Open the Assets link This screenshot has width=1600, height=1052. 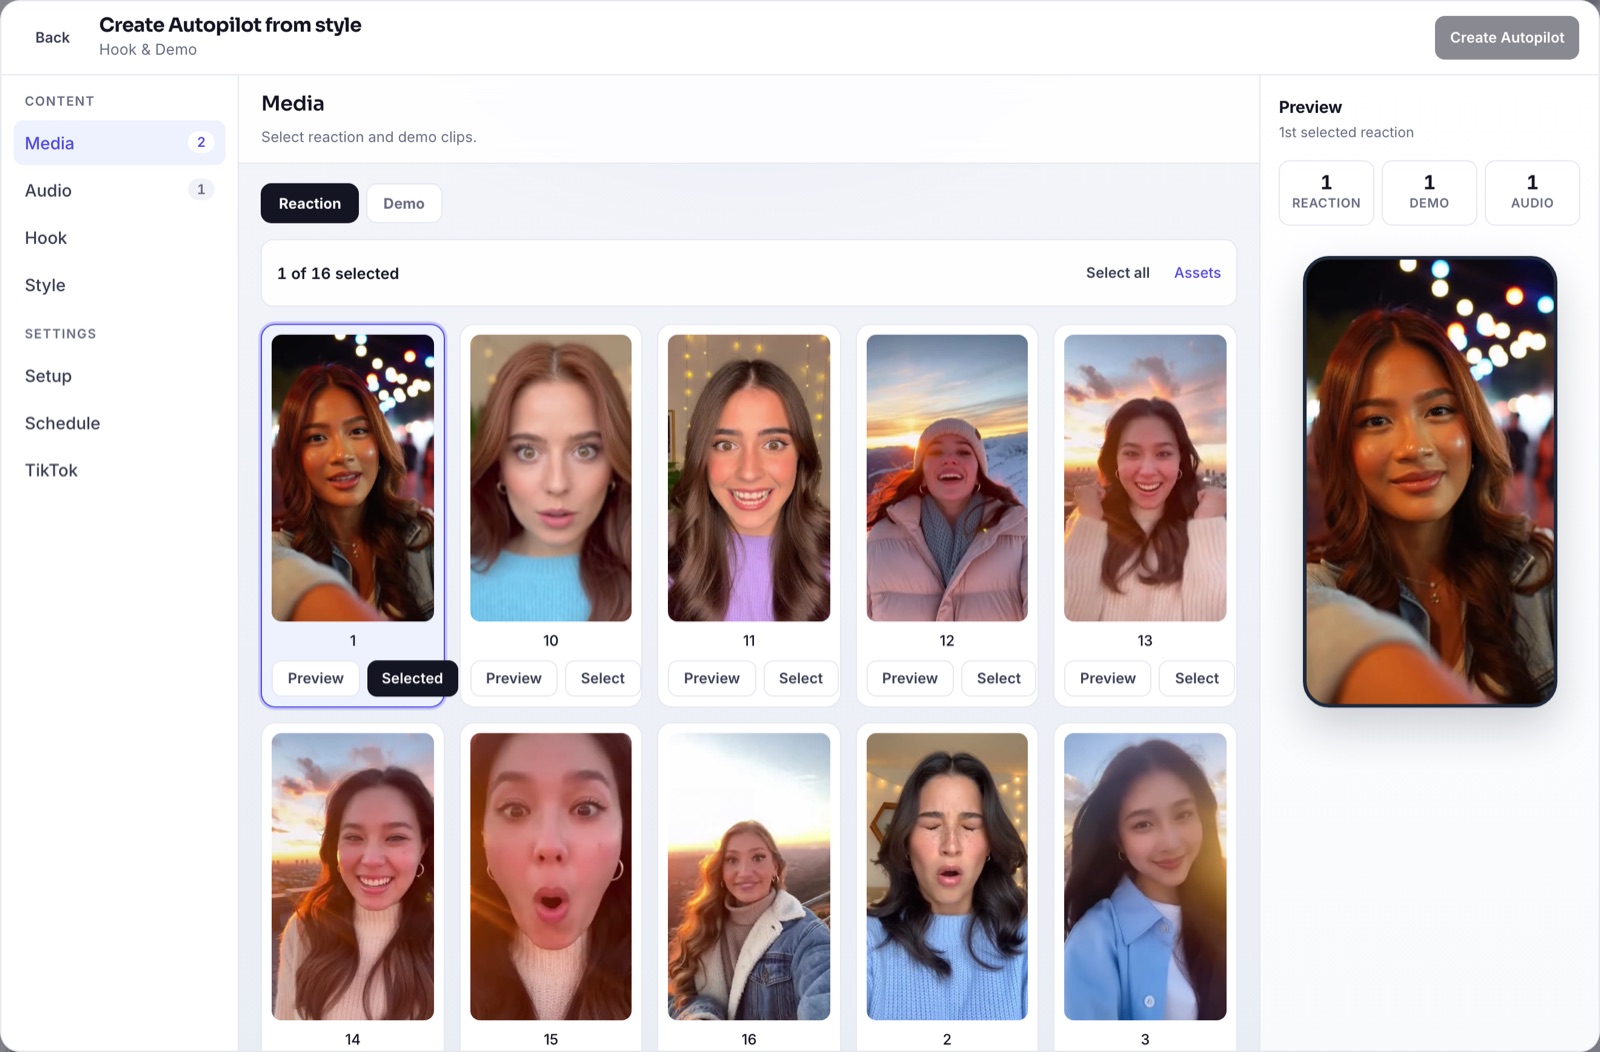[1197, 273]
